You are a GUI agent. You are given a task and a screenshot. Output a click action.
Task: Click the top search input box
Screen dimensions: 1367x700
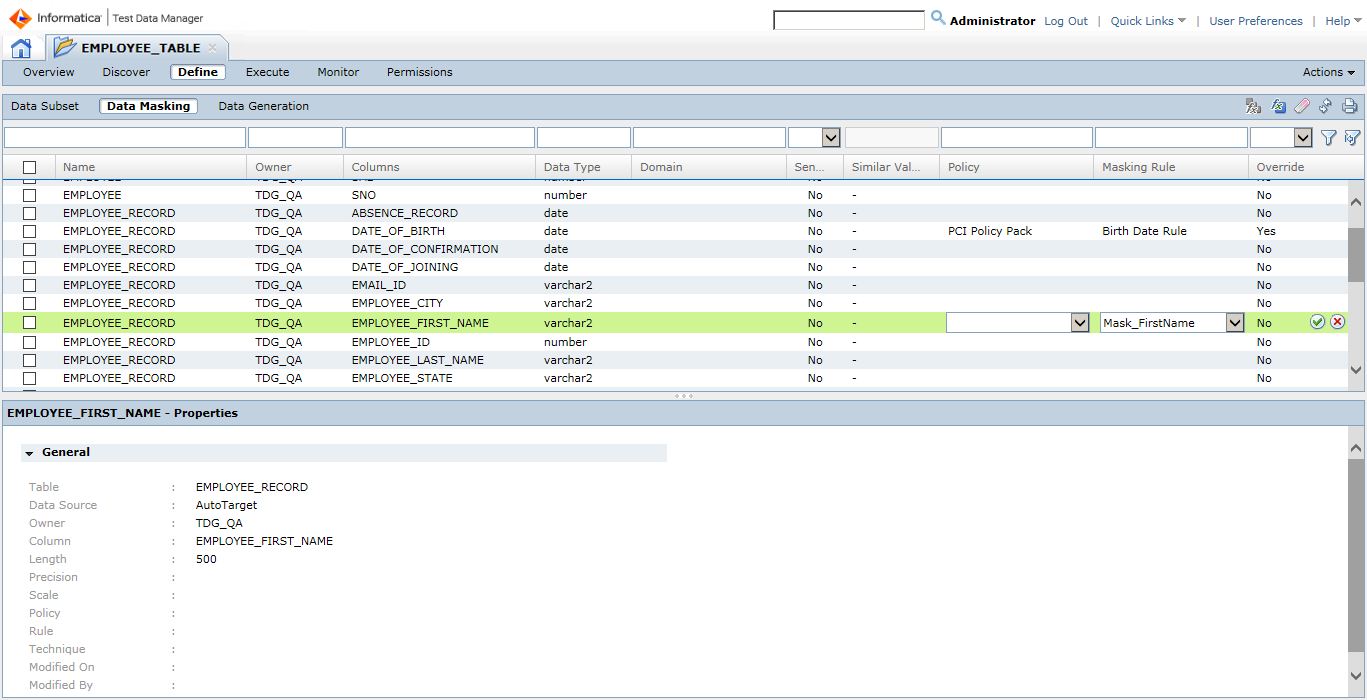(849, 20)
